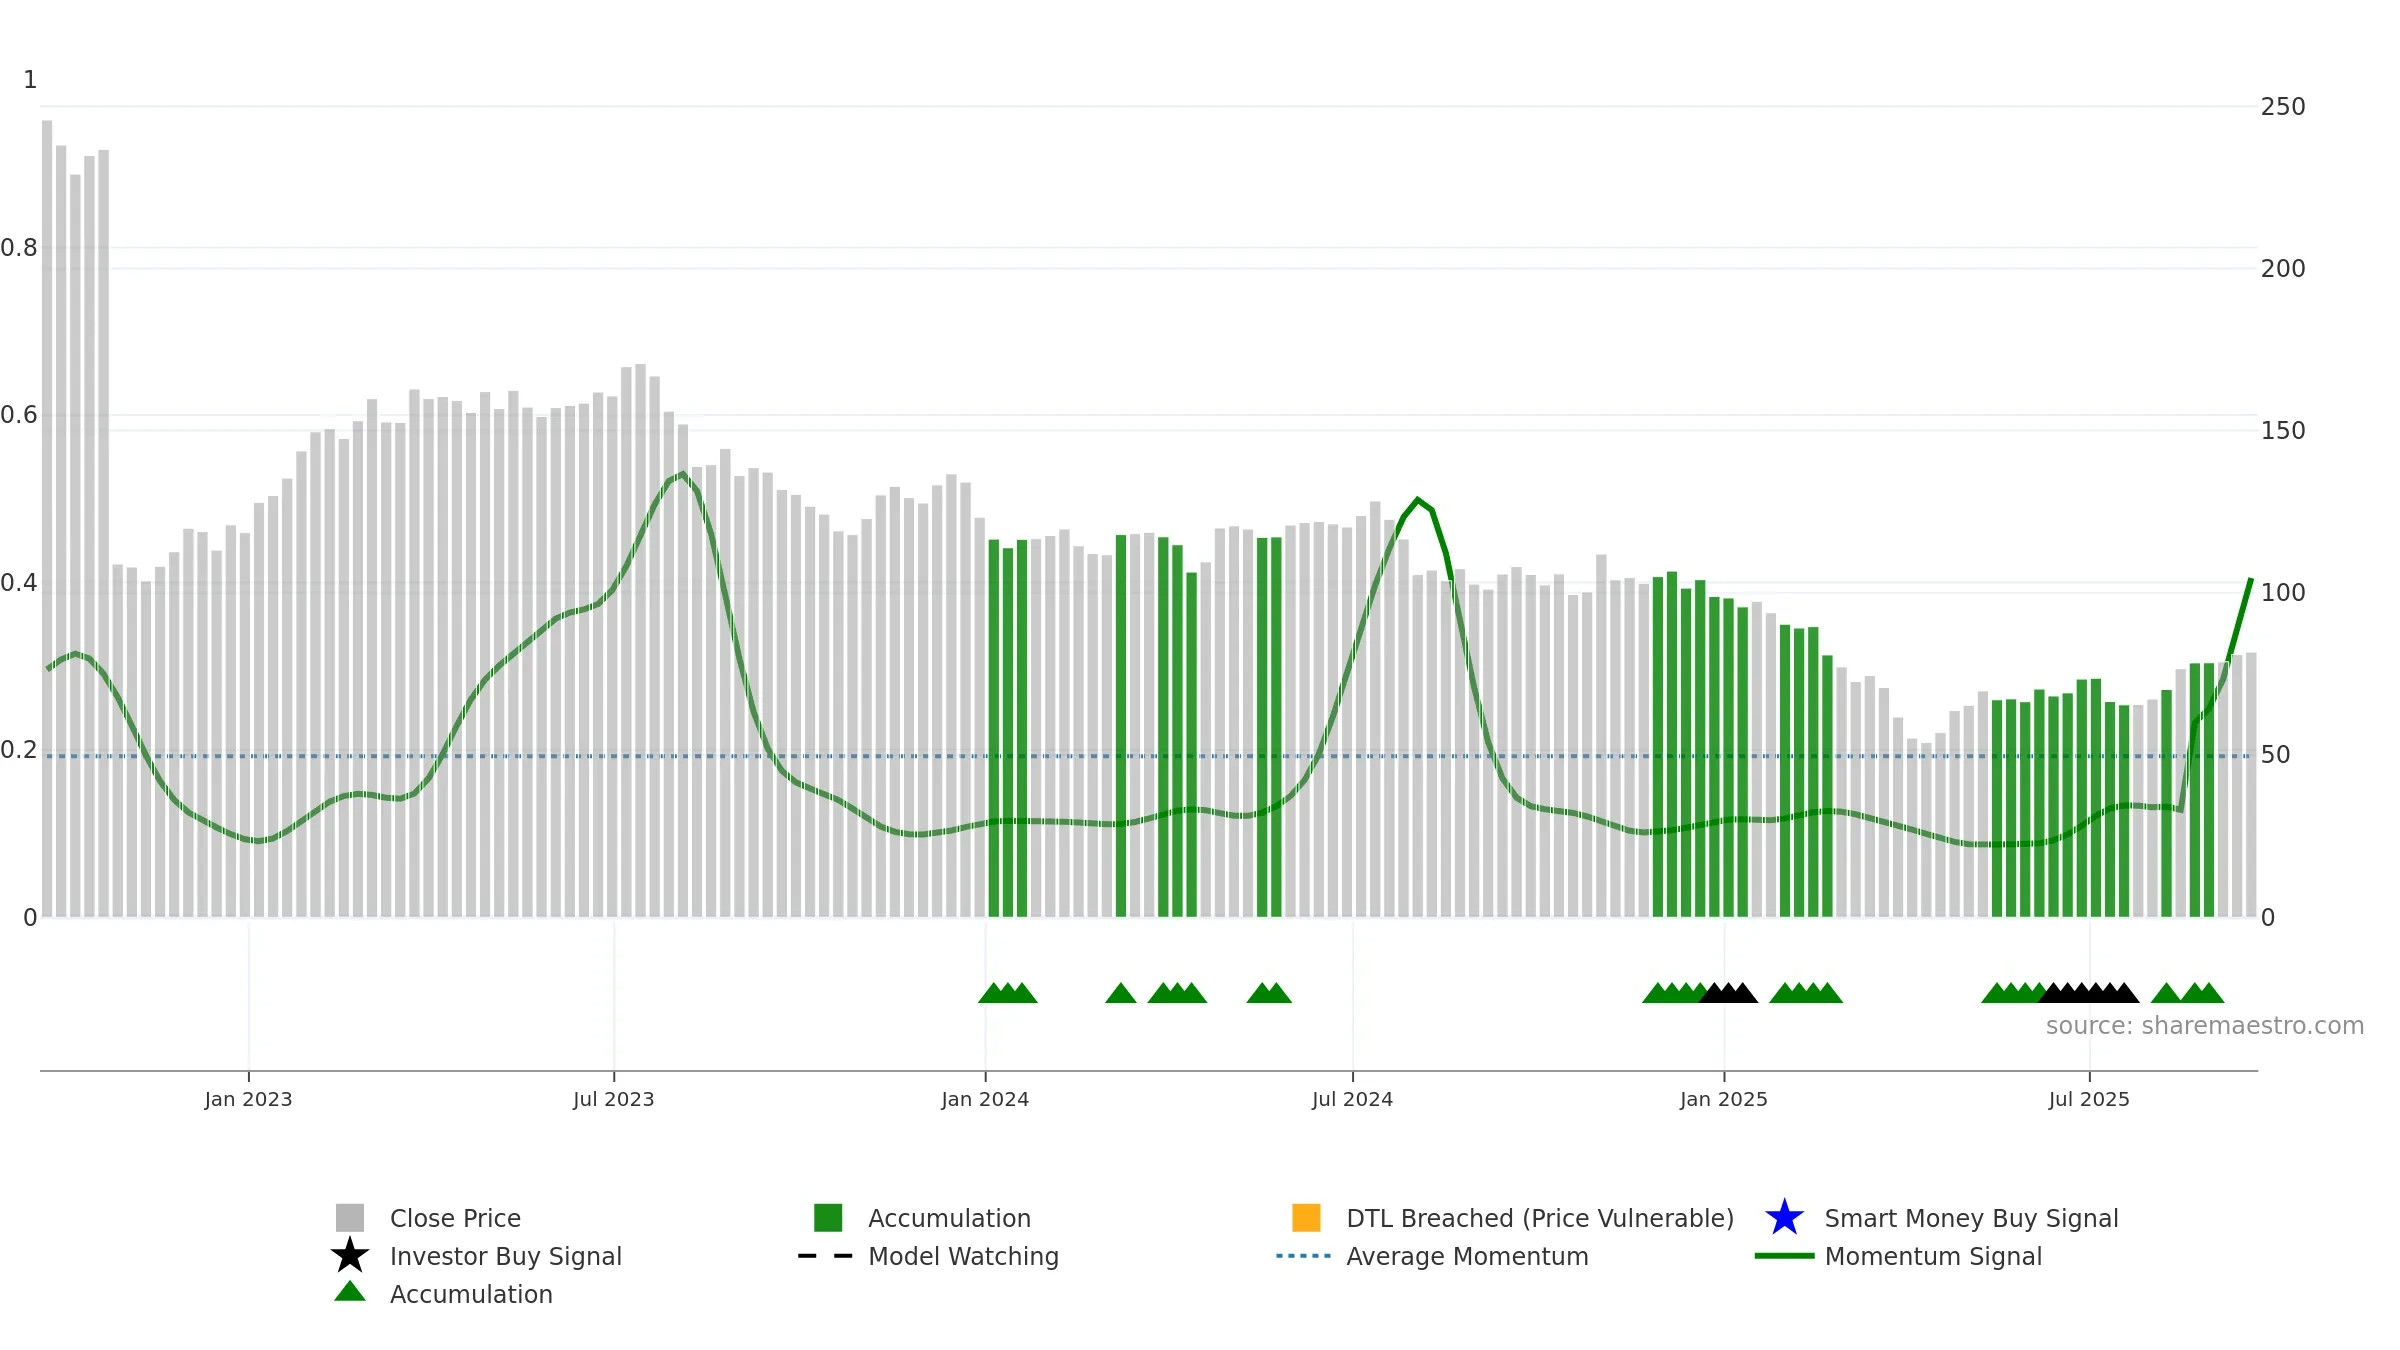Image resolution: width=2400 pixels, height=1350 pixels.
Task: Click the orange DTL Breached legend swatch
Action: coord(1306,1217)
